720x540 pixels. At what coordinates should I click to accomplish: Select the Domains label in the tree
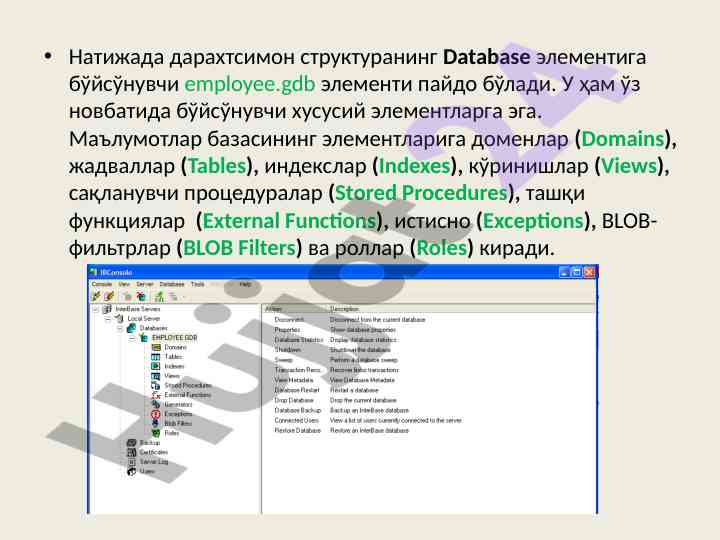(175, 347)
